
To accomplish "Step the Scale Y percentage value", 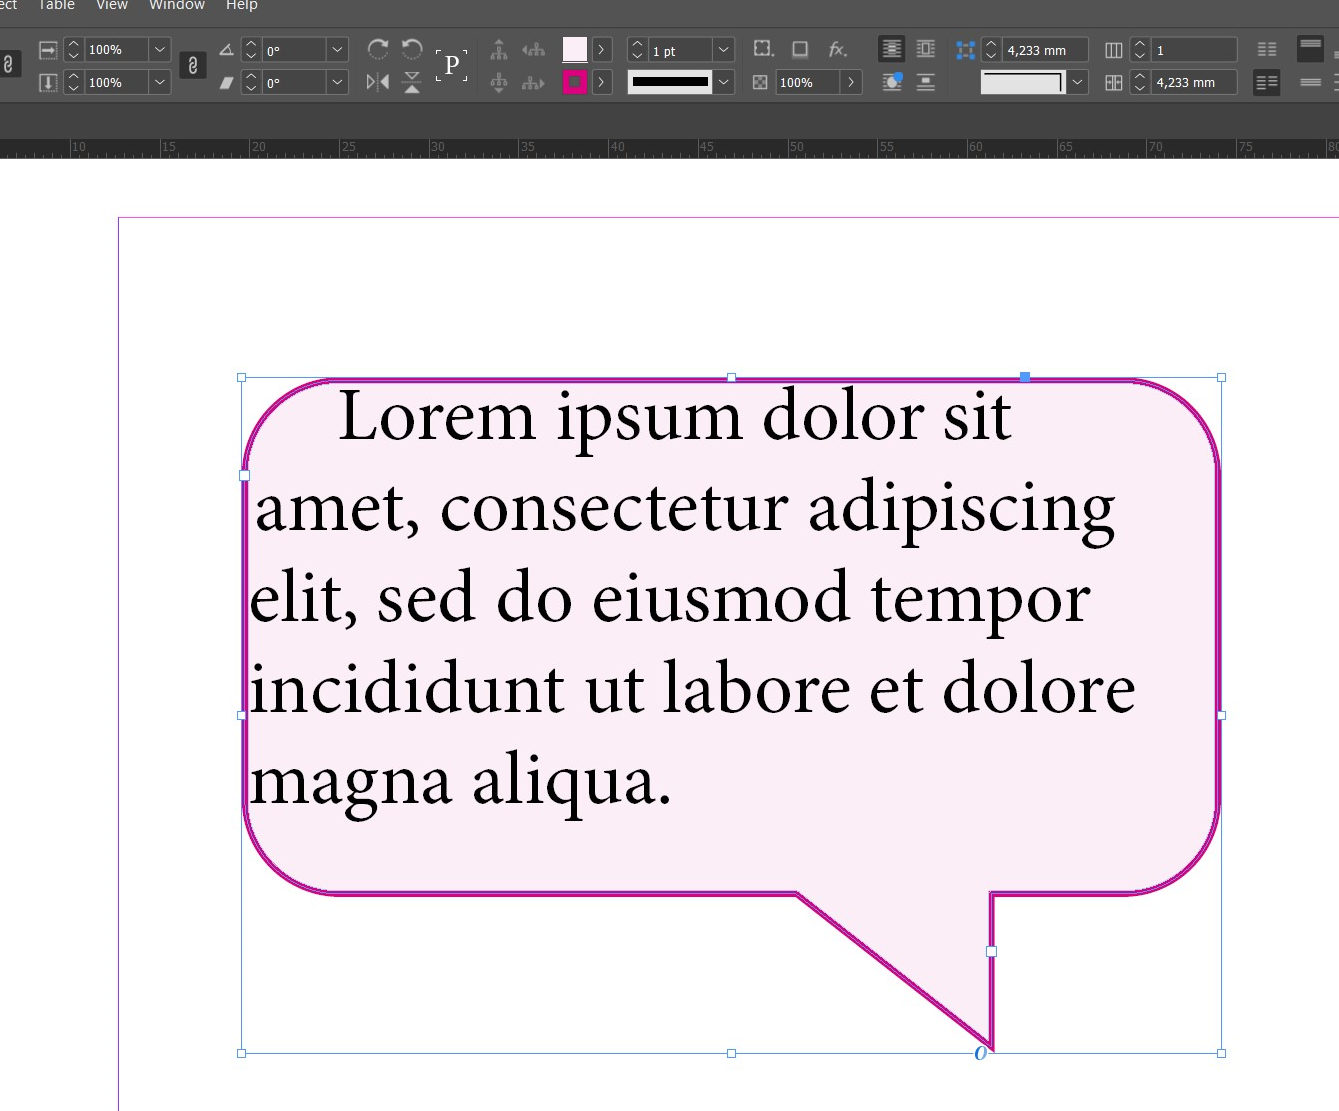I will (73, 82).
